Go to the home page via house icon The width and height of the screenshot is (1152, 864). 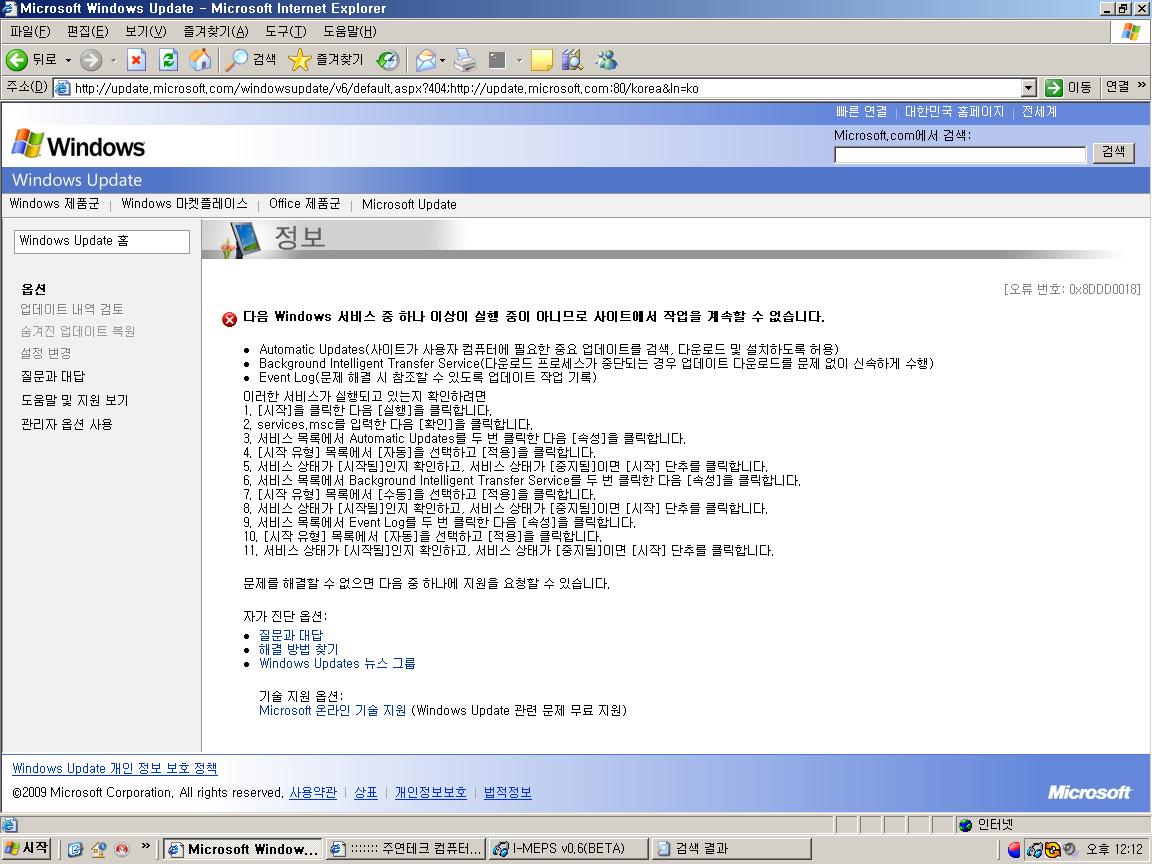[x=200, y=60]
